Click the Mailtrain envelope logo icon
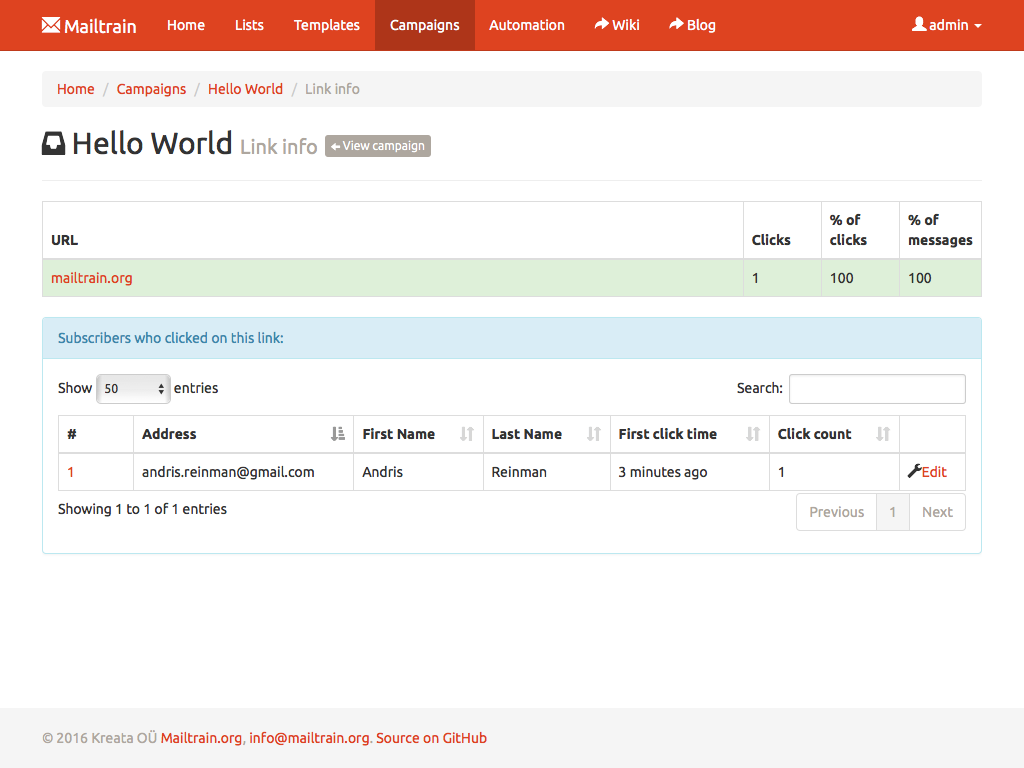Screen dimensions: 1024x768 [x=51, y=25]
